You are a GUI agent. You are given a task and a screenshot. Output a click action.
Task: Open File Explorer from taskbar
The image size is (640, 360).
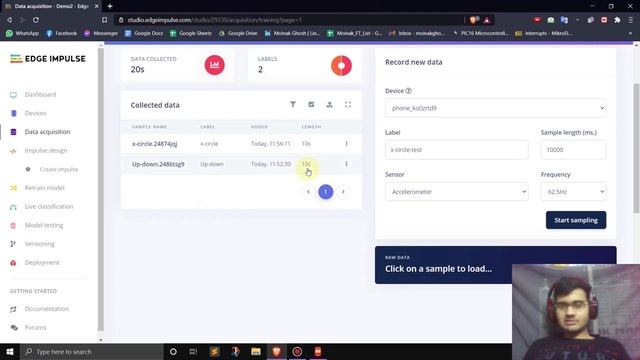click(256, 351)
